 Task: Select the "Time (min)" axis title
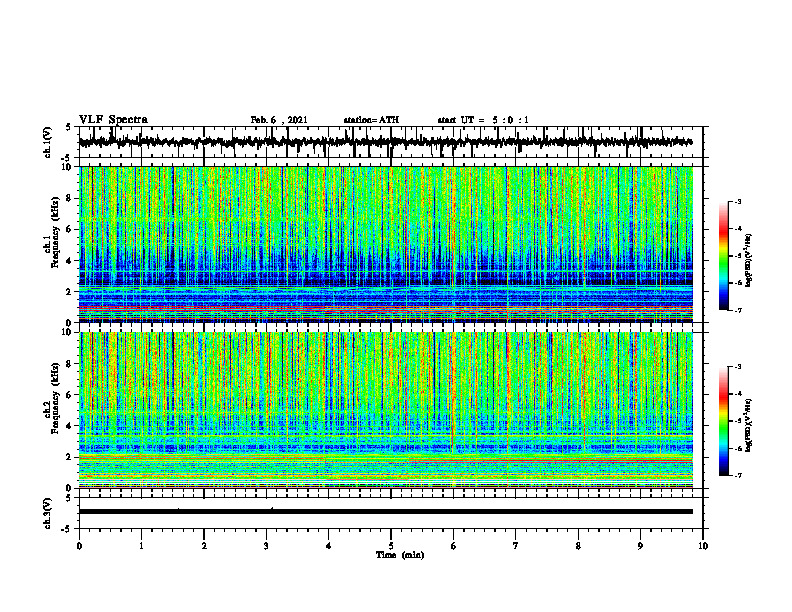(400, 555)
